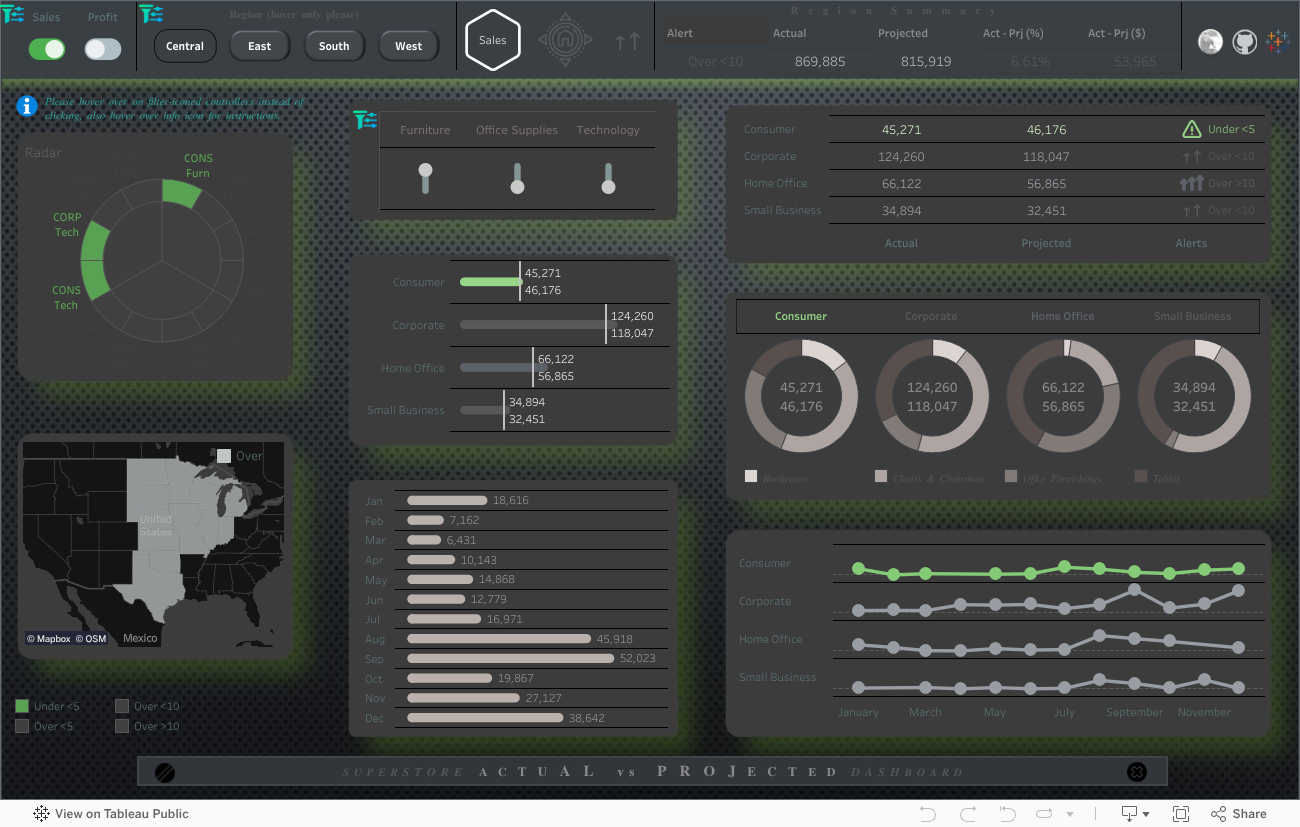
Task: Click the filter icon beside Sales toggle
Action: [13, 14]
